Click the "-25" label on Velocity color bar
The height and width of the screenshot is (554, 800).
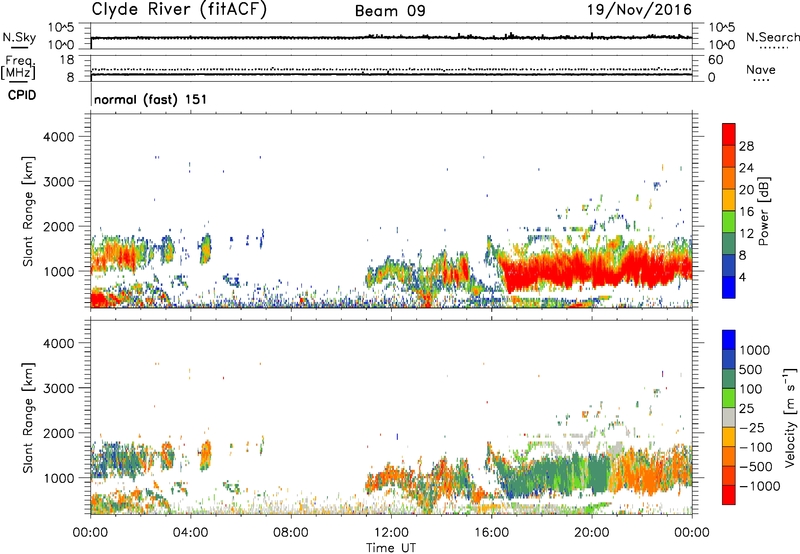pyautogui.click(x=752, y=427)
